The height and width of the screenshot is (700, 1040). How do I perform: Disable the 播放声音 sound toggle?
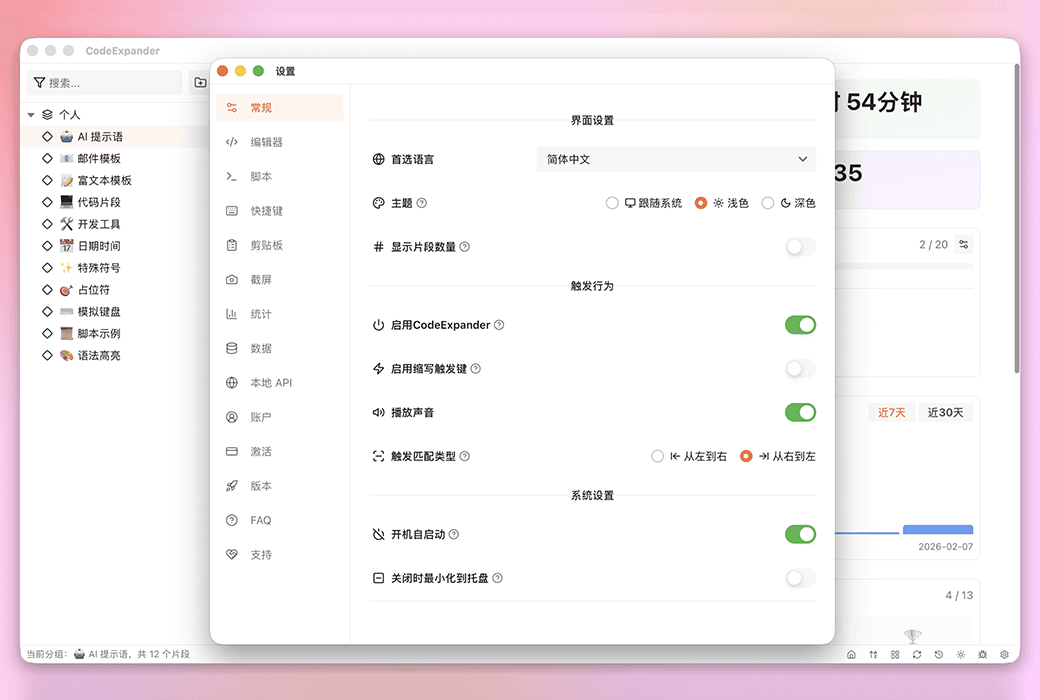coord(800,412)
